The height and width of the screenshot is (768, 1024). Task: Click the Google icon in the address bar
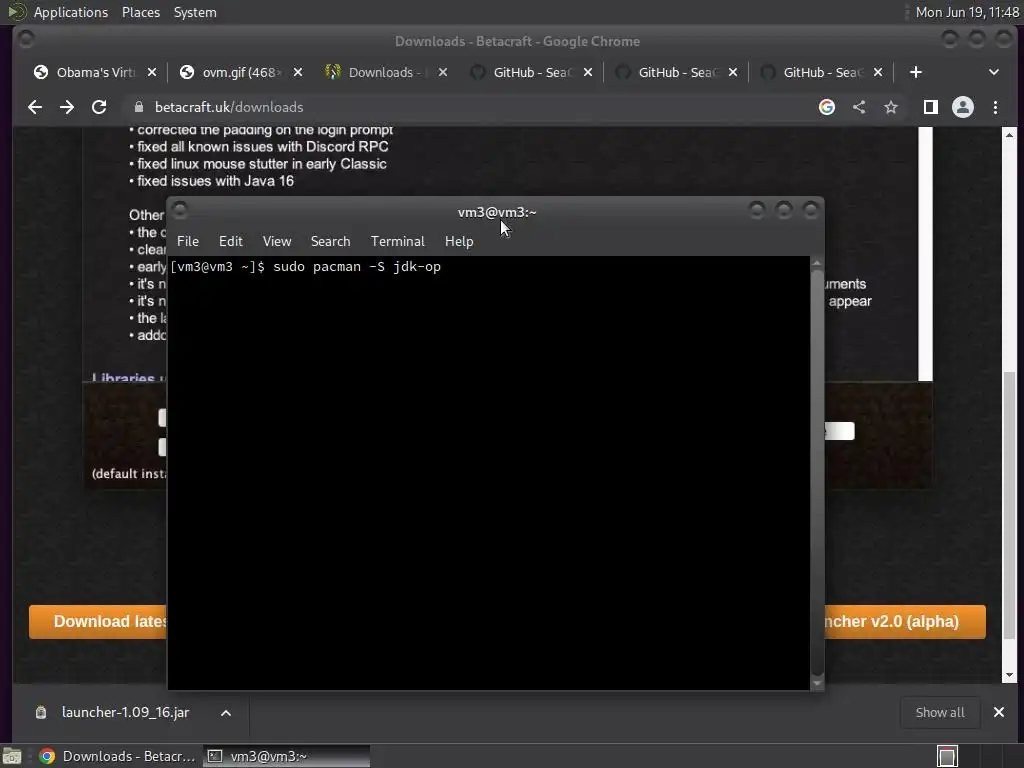[x=827, y=107]
